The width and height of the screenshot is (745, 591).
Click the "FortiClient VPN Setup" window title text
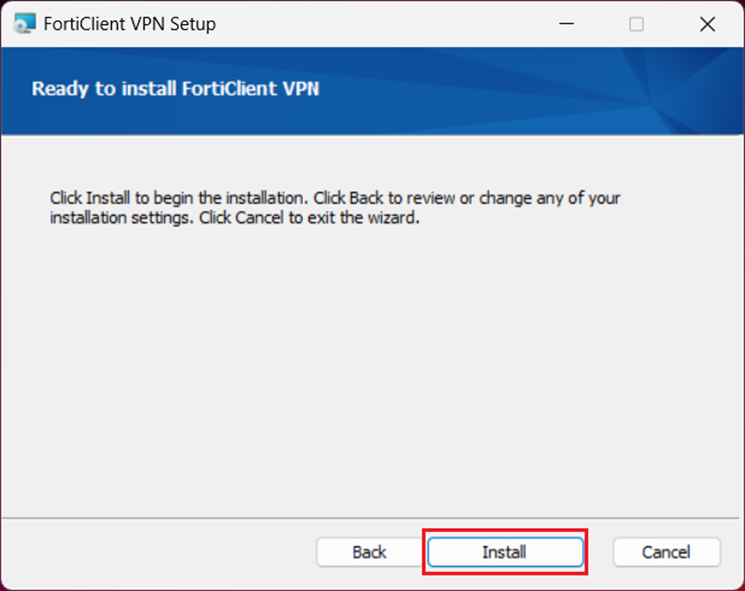point(130,24)
